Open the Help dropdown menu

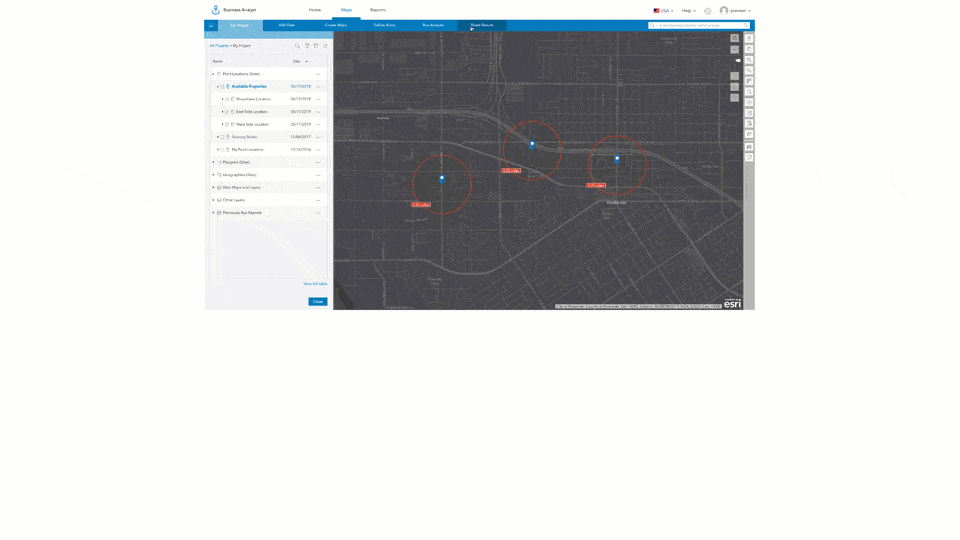click(689, 10)
